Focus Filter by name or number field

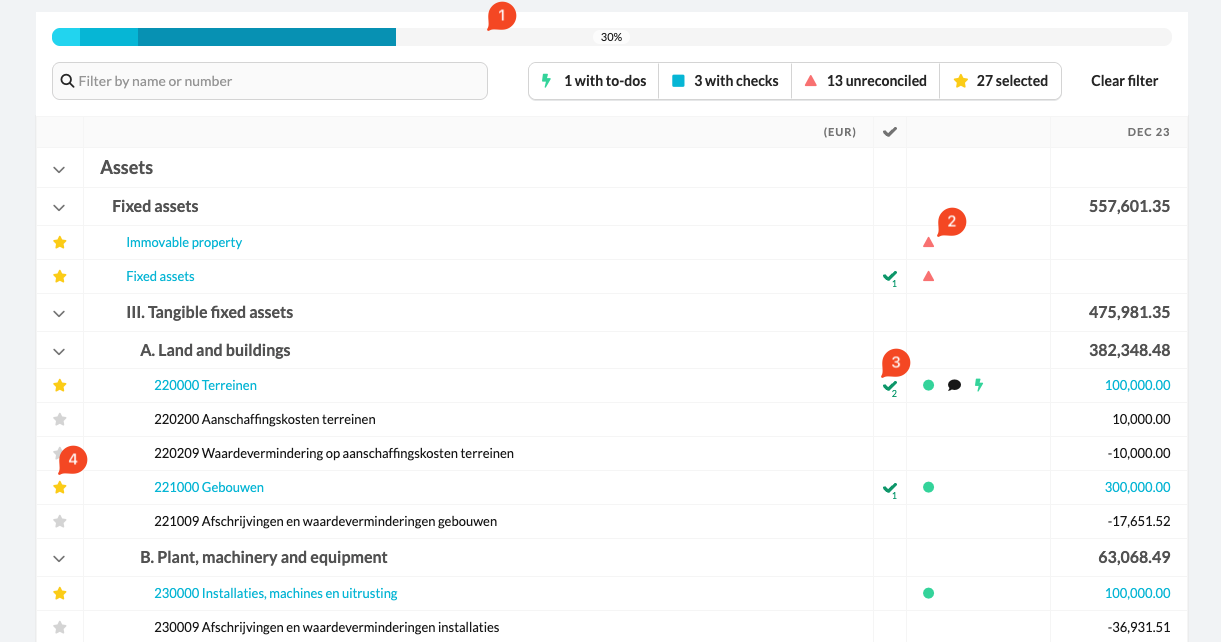click(270, 81)
